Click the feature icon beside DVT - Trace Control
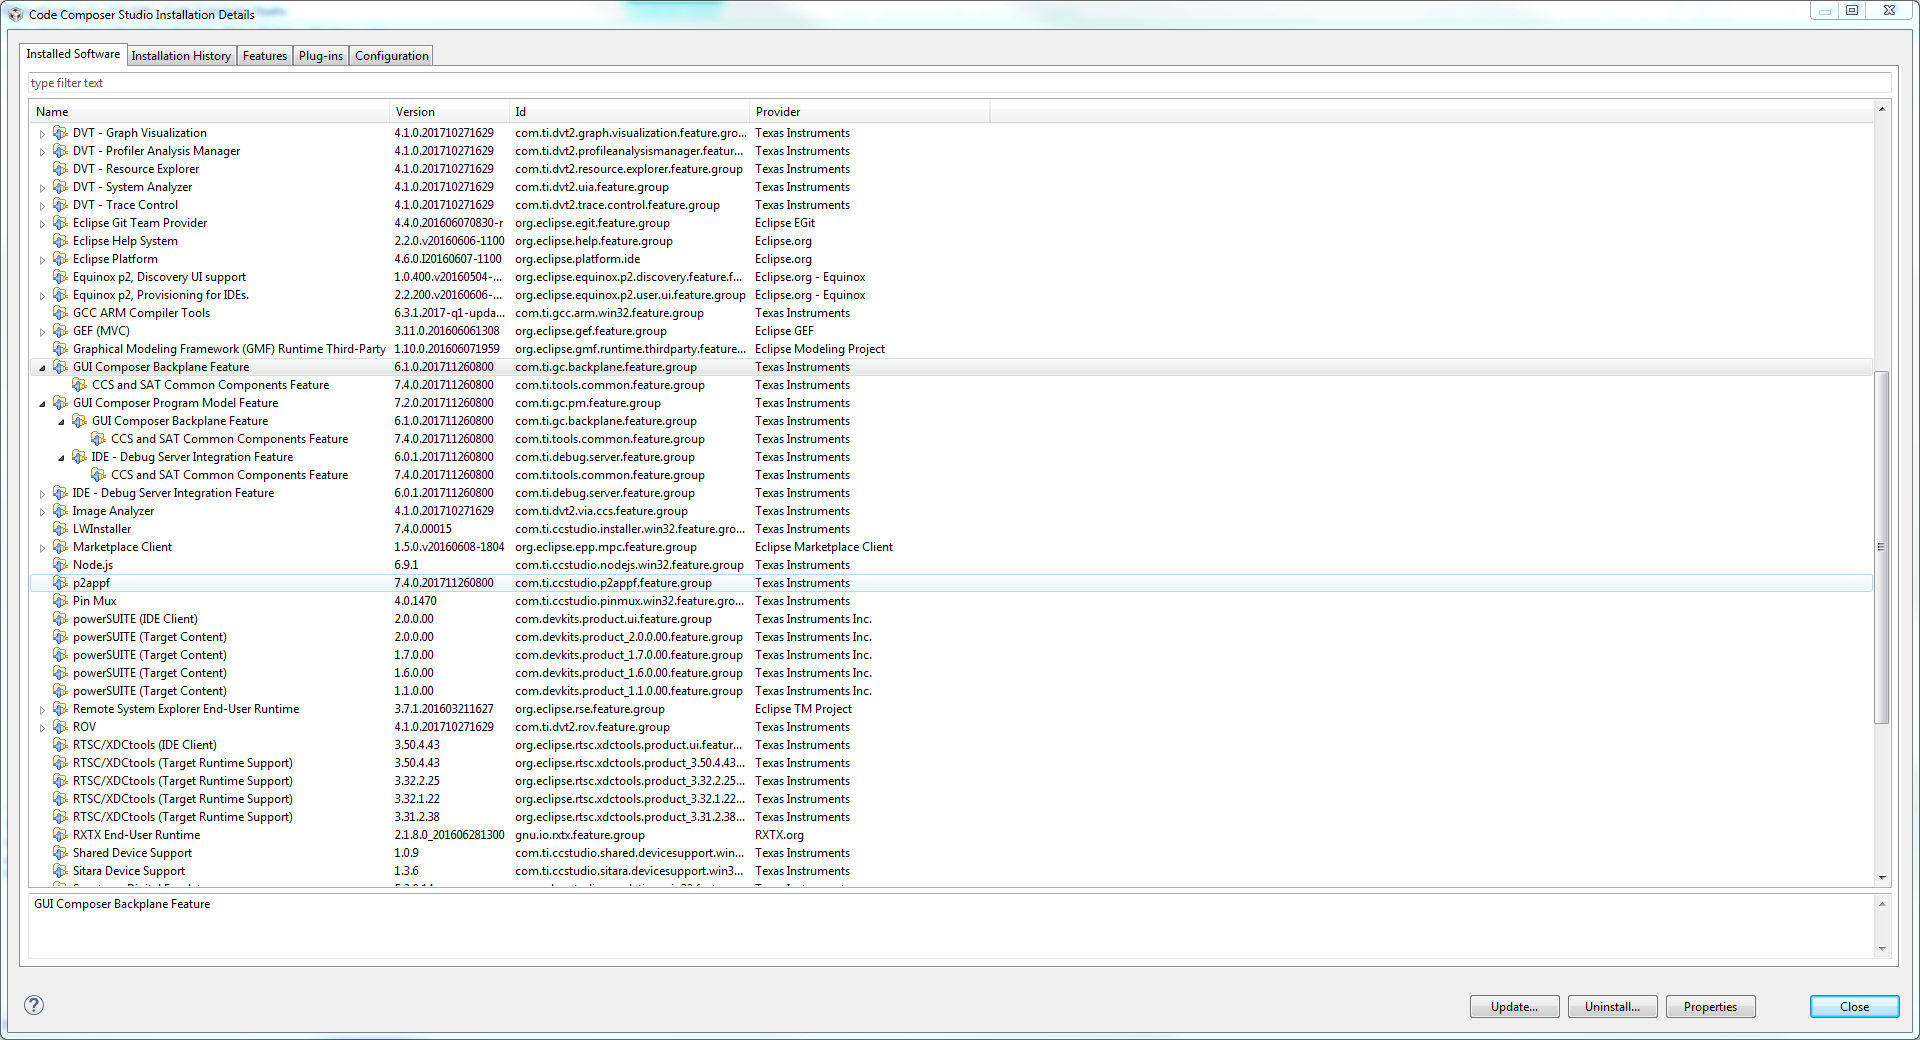The width and height of the screenshot is (1920, 1040). (x=60, y=205)
